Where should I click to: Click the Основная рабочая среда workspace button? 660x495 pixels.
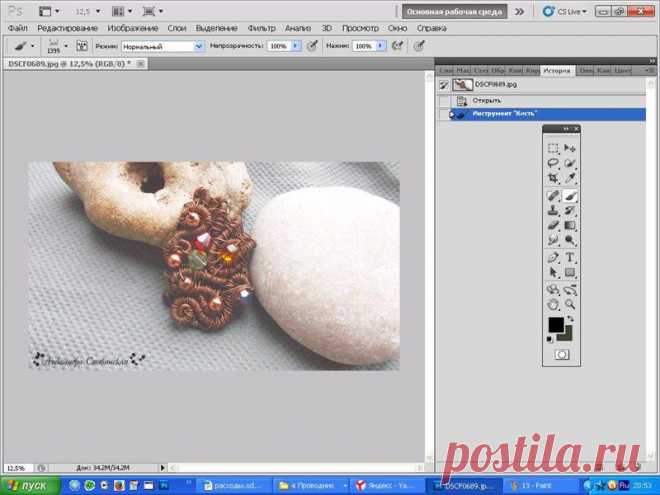(x=455, y=12)
